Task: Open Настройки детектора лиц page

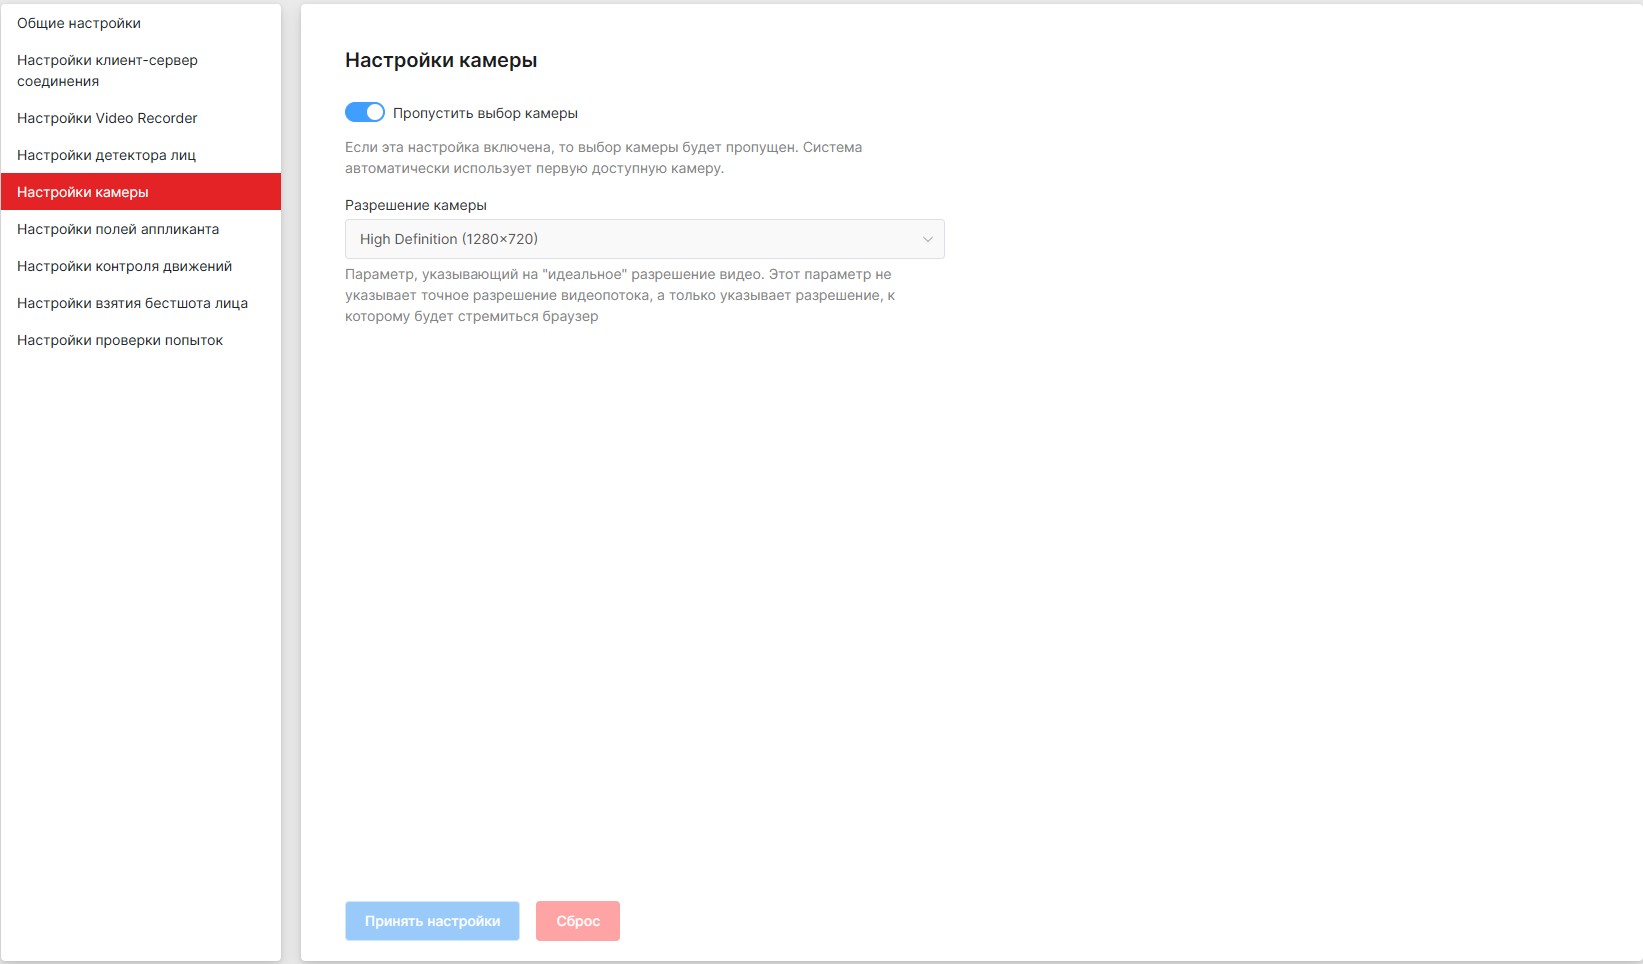Action: pyautogui.click(x=106, y=155)
